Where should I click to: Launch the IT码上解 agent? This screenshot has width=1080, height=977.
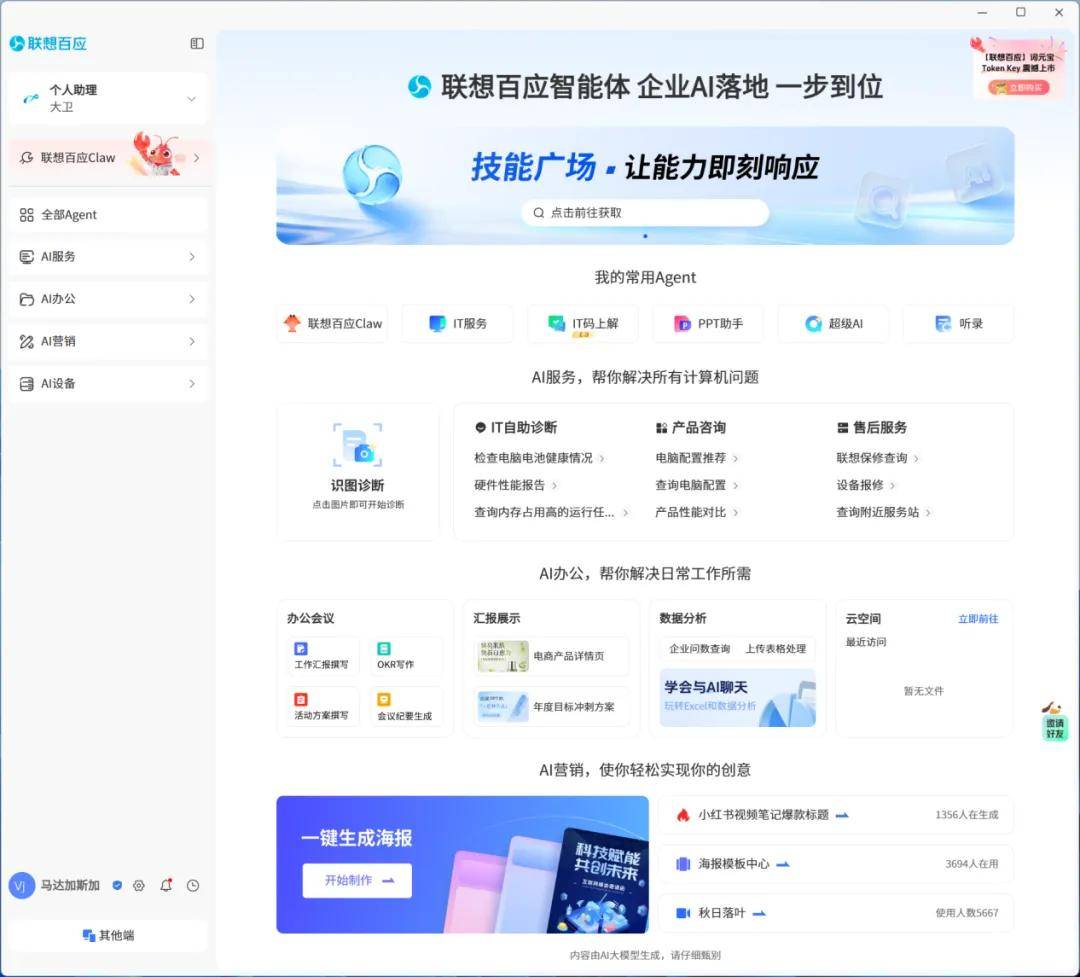pyautogui.click(x=583, y=323)
